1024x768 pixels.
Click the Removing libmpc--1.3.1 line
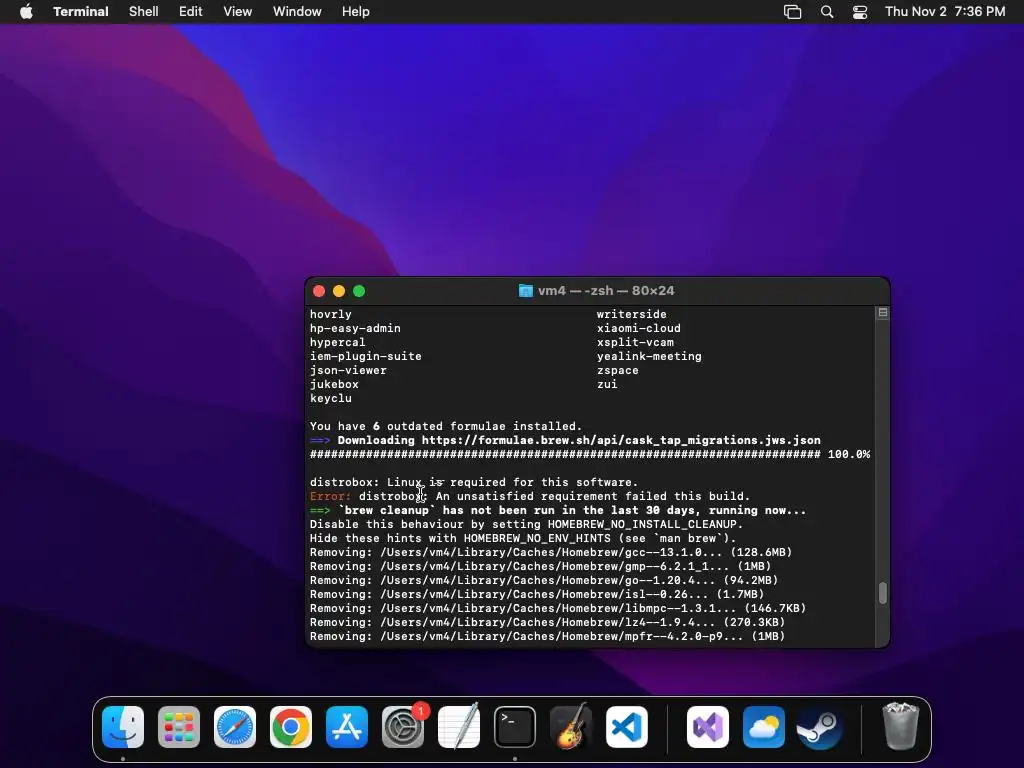click(x=558, y=609)
